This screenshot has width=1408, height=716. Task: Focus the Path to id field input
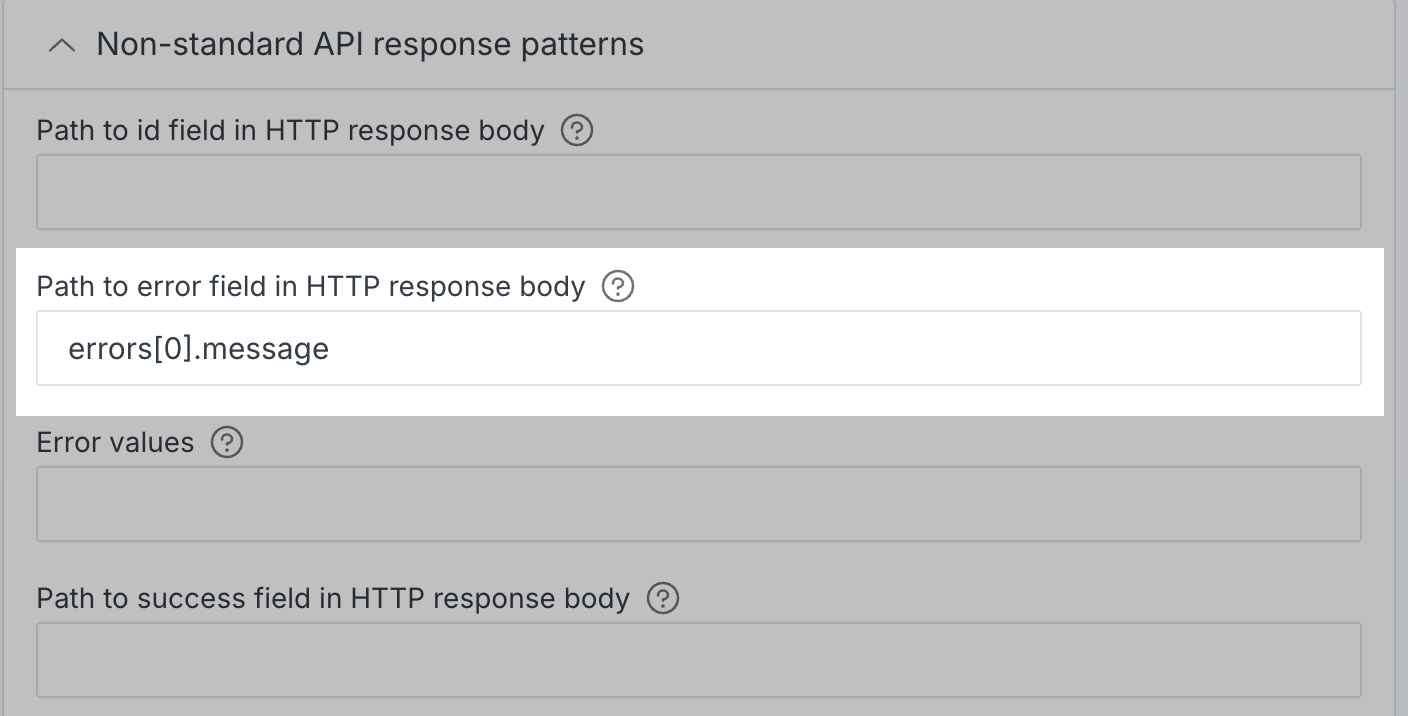click(699, 192)
